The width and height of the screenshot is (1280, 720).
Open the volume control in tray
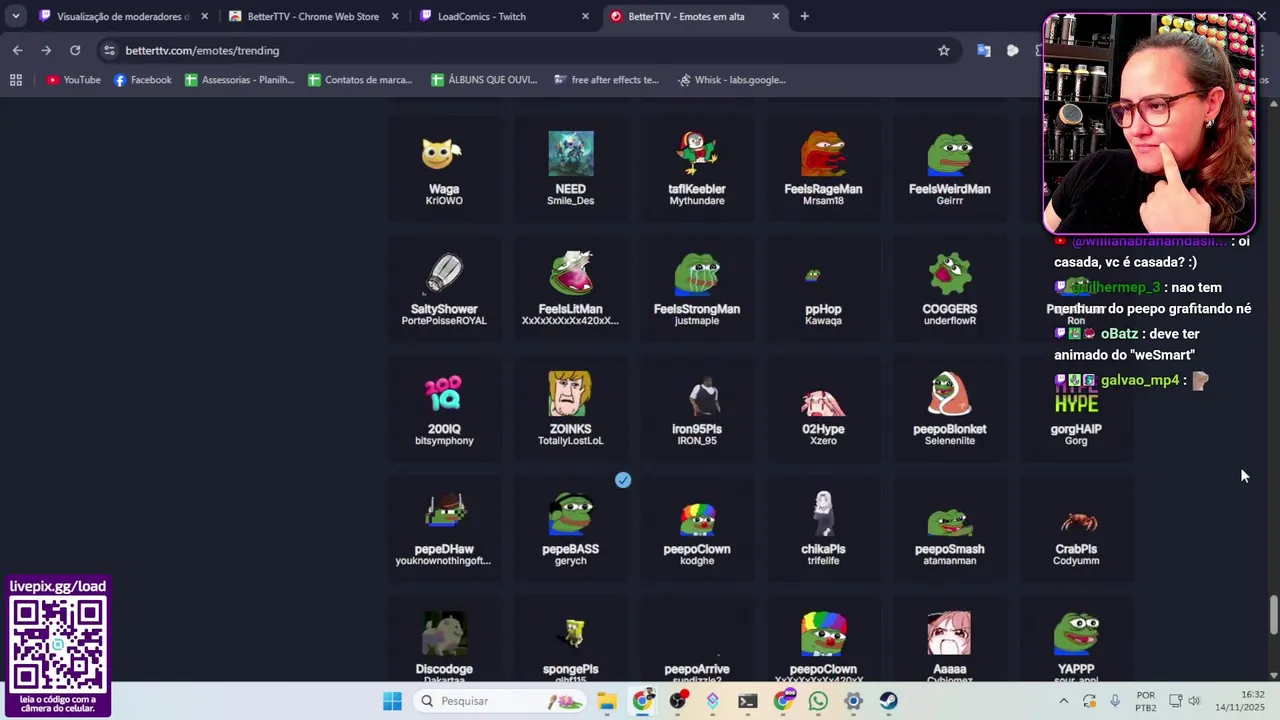(1194, 701)
